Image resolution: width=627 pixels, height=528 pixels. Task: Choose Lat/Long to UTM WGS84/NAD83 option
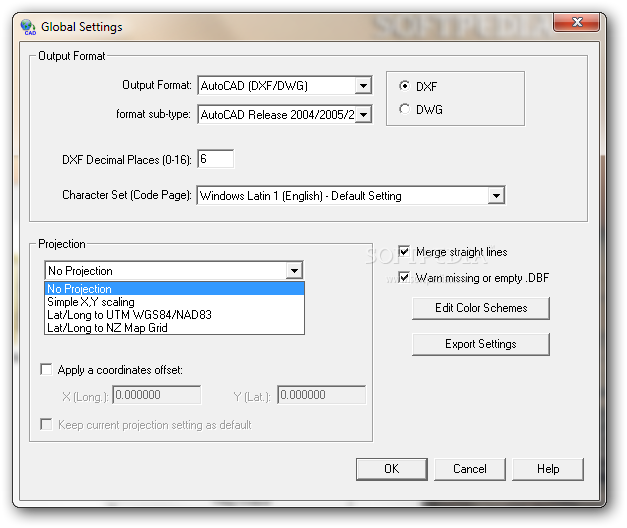pos(174,315)
